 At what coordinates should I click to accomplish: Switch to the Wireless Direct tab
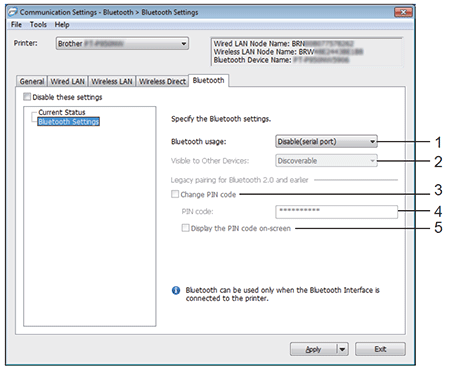(x=162, y=81)
